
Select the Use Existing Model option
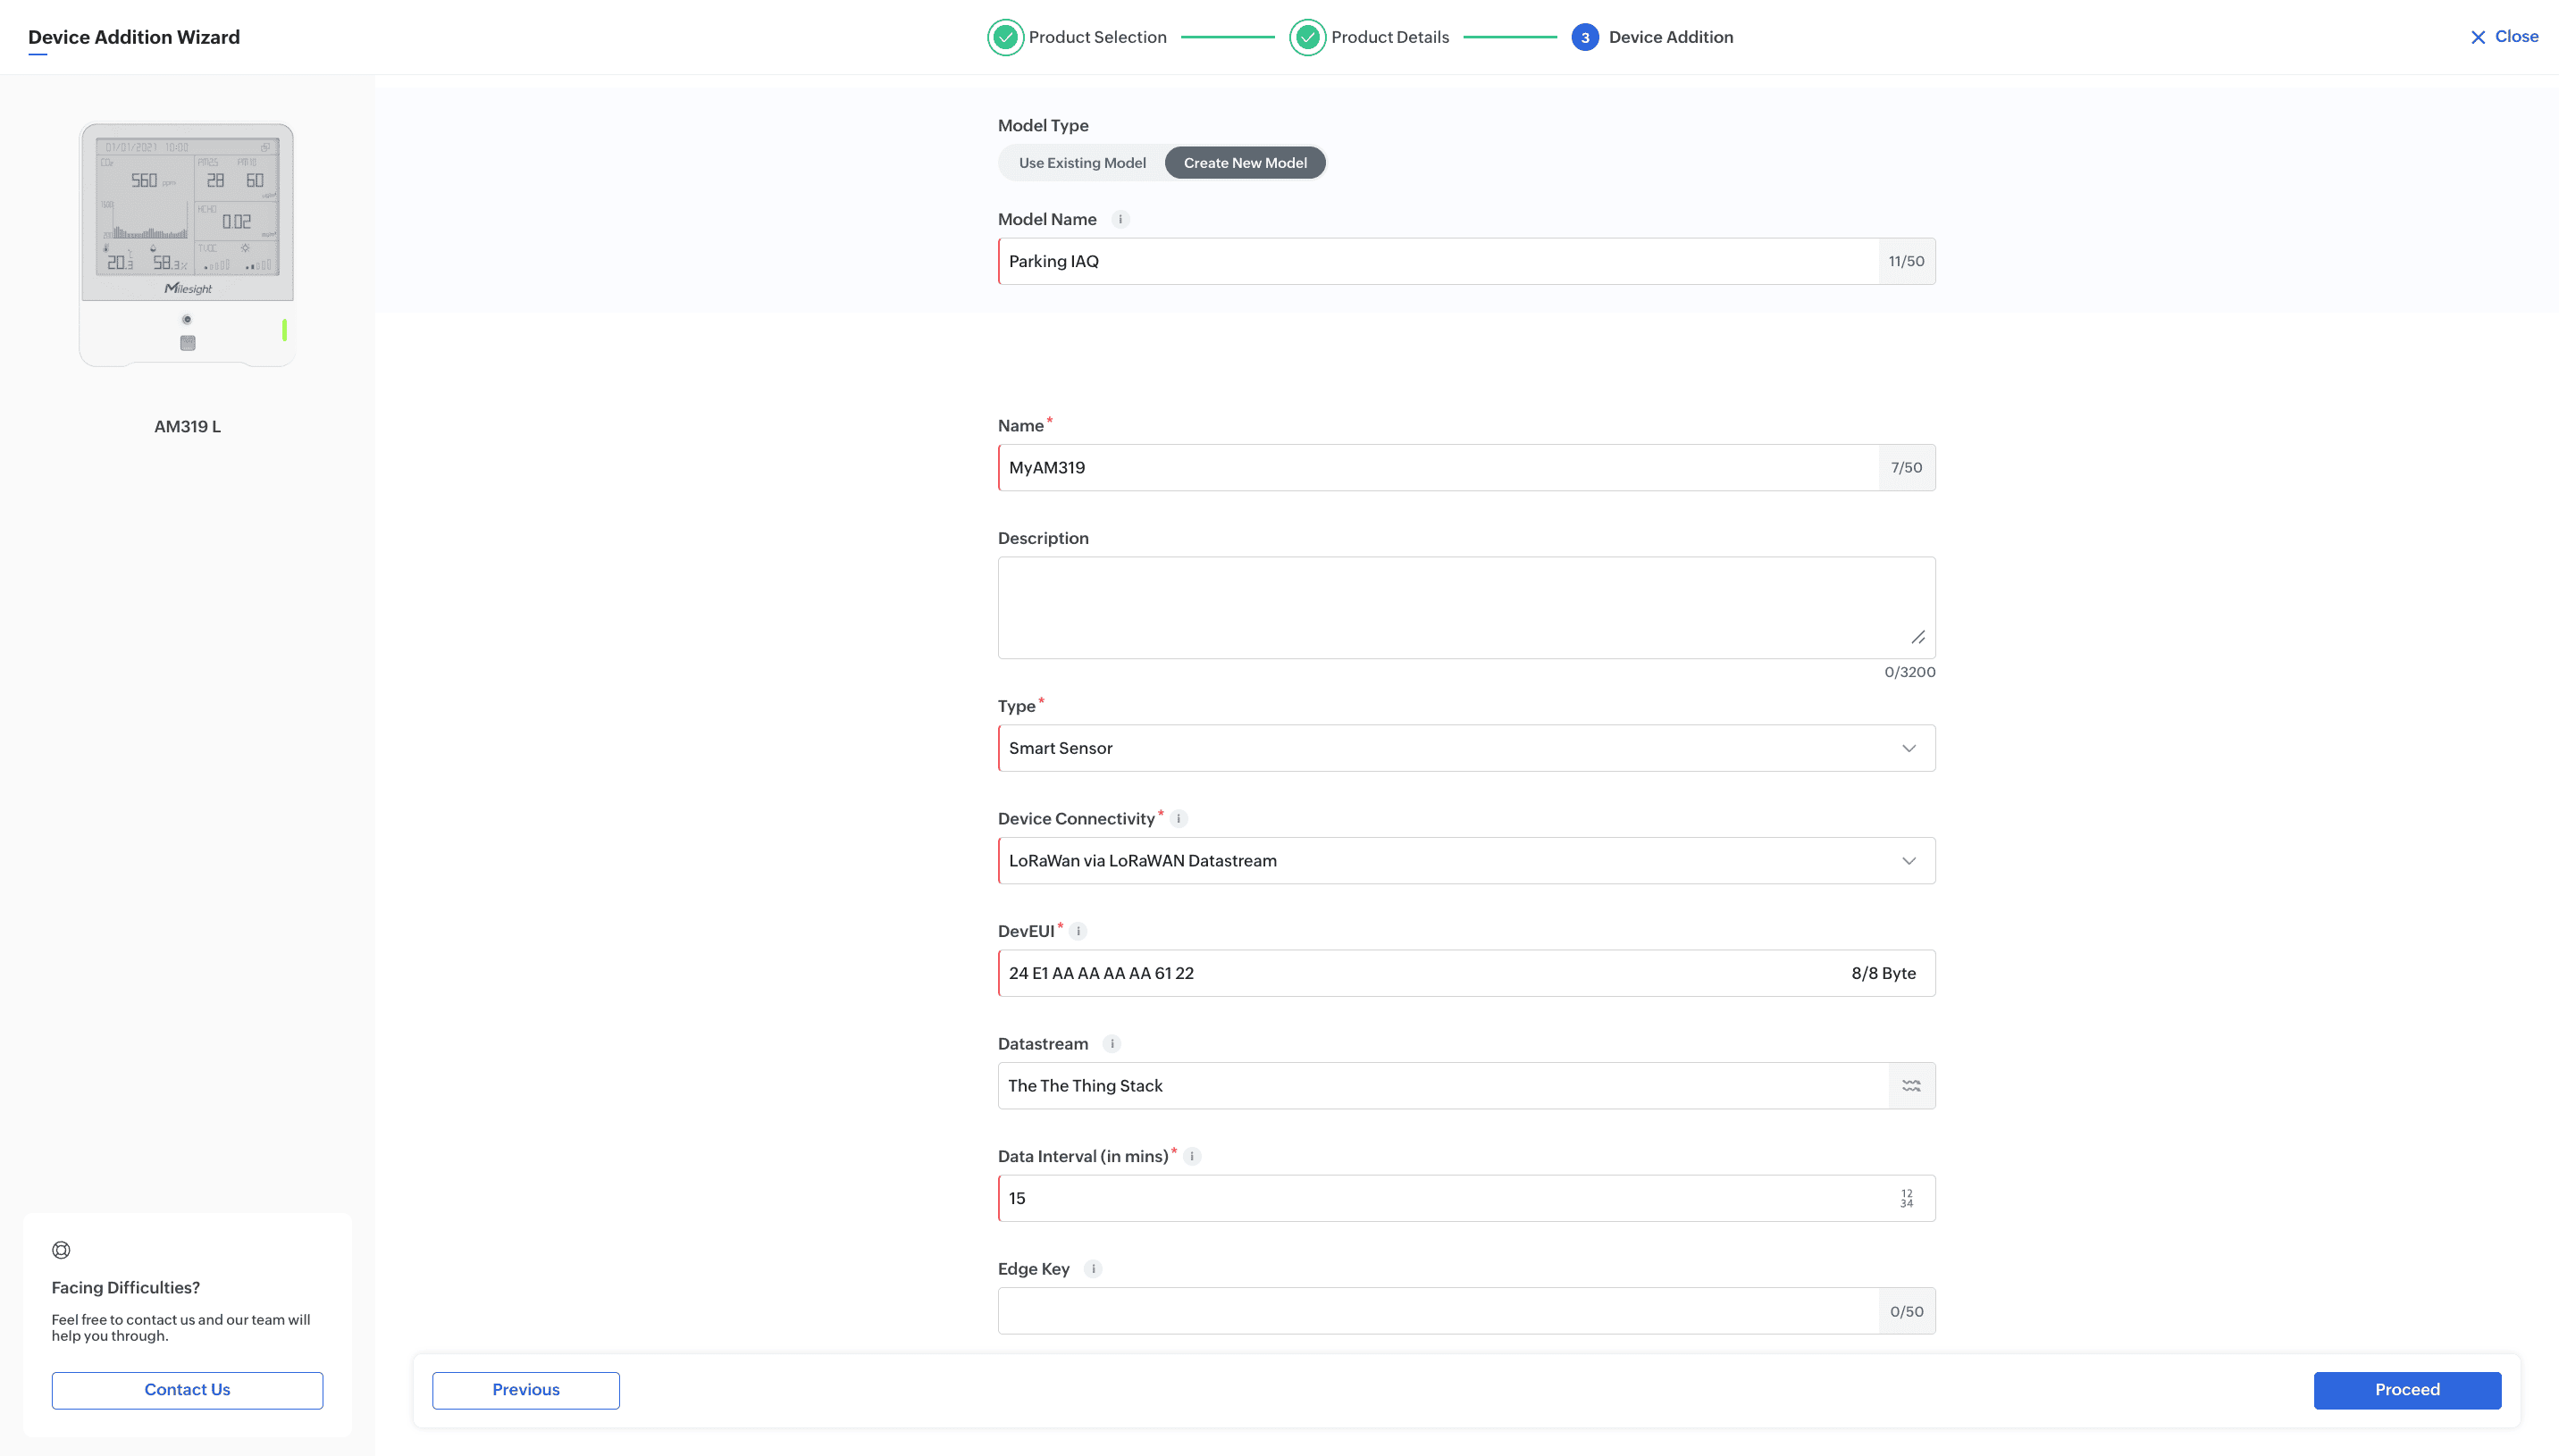click(1082, 162)
